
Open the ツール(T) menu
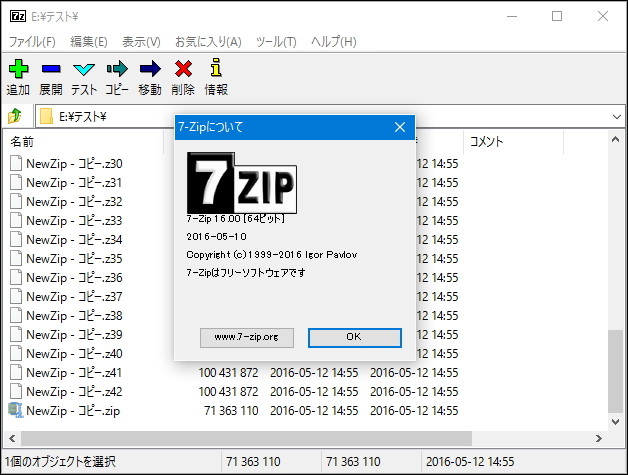276,42
